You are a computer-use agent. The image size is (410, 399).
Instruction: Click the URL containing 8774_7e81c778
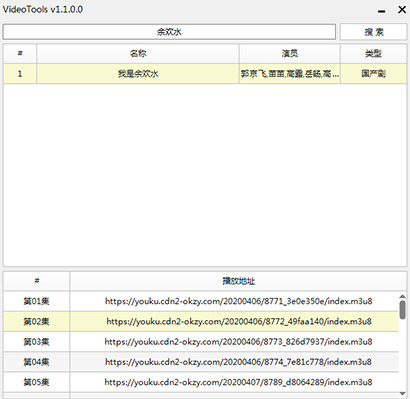pyautogui.click(x=238, y=362)
